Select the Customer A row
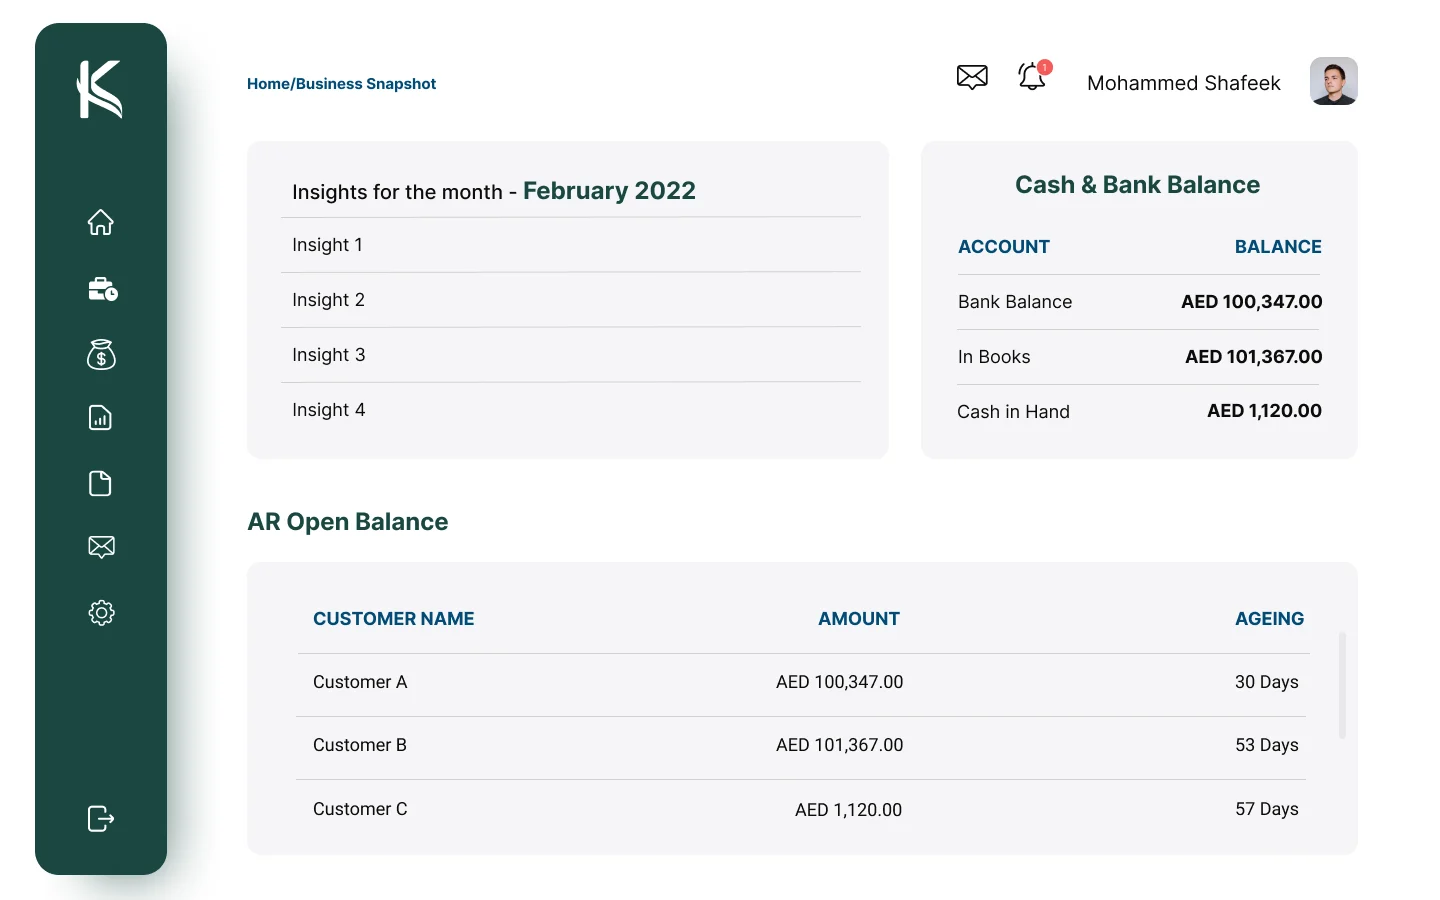 802,683
